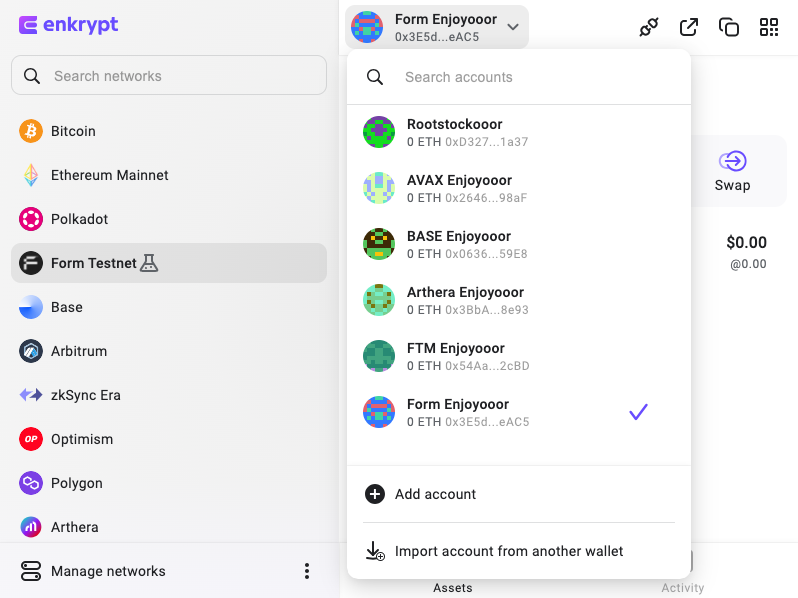Click the Arthera Enjoyooor account avatar
Viewport: 798px width, 598px height.
coord(379,300)
